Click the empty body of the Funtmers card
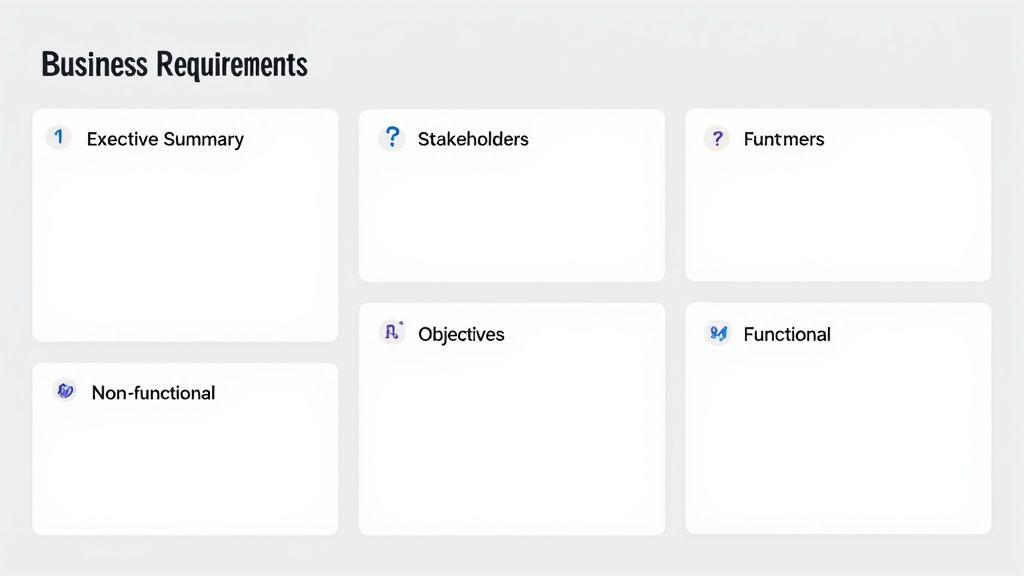 (838, 215)
